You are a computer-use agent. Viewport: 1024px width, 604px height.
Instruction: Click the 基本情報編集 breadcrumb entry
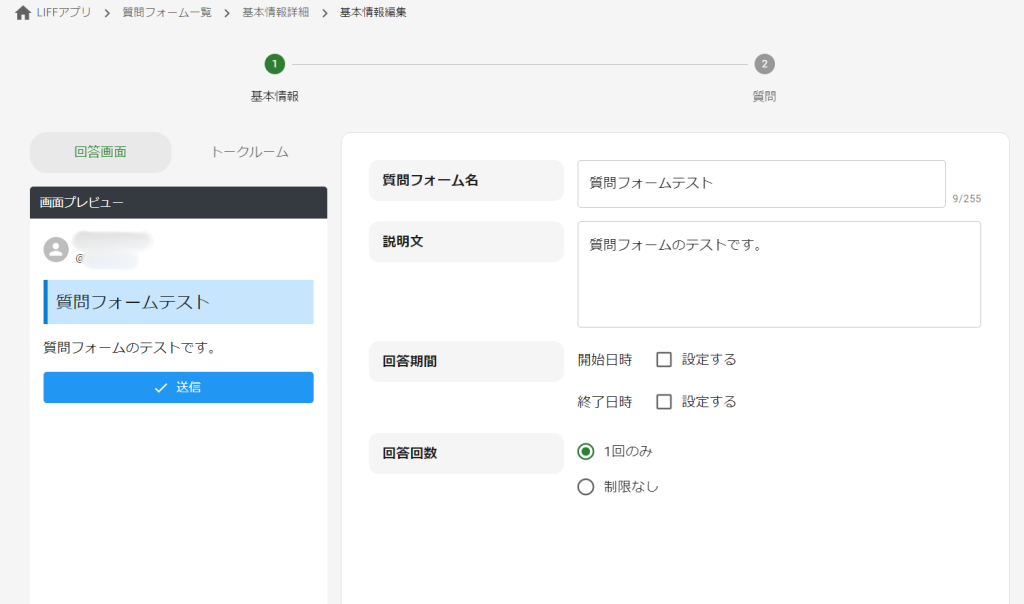[x=374, y=14]
